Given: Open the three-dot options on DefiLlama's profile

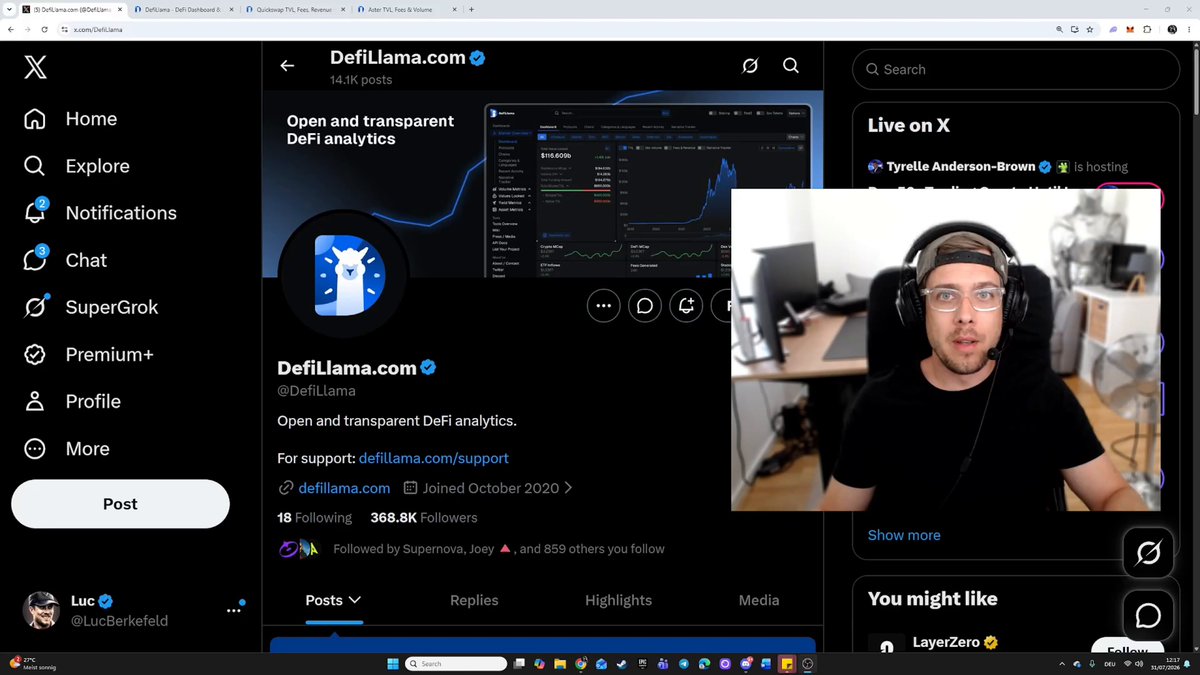Looking at the screenshot, I should (604, 306).
